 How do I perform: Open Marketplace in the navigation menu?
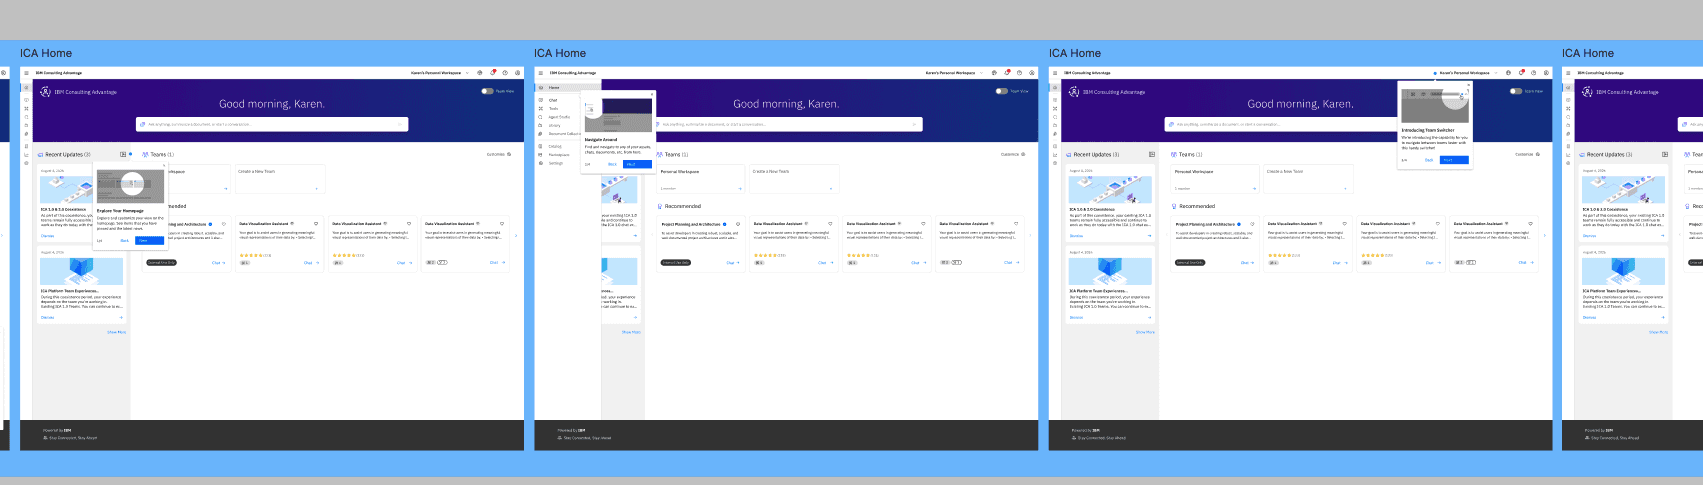click(x=559, y=155)
